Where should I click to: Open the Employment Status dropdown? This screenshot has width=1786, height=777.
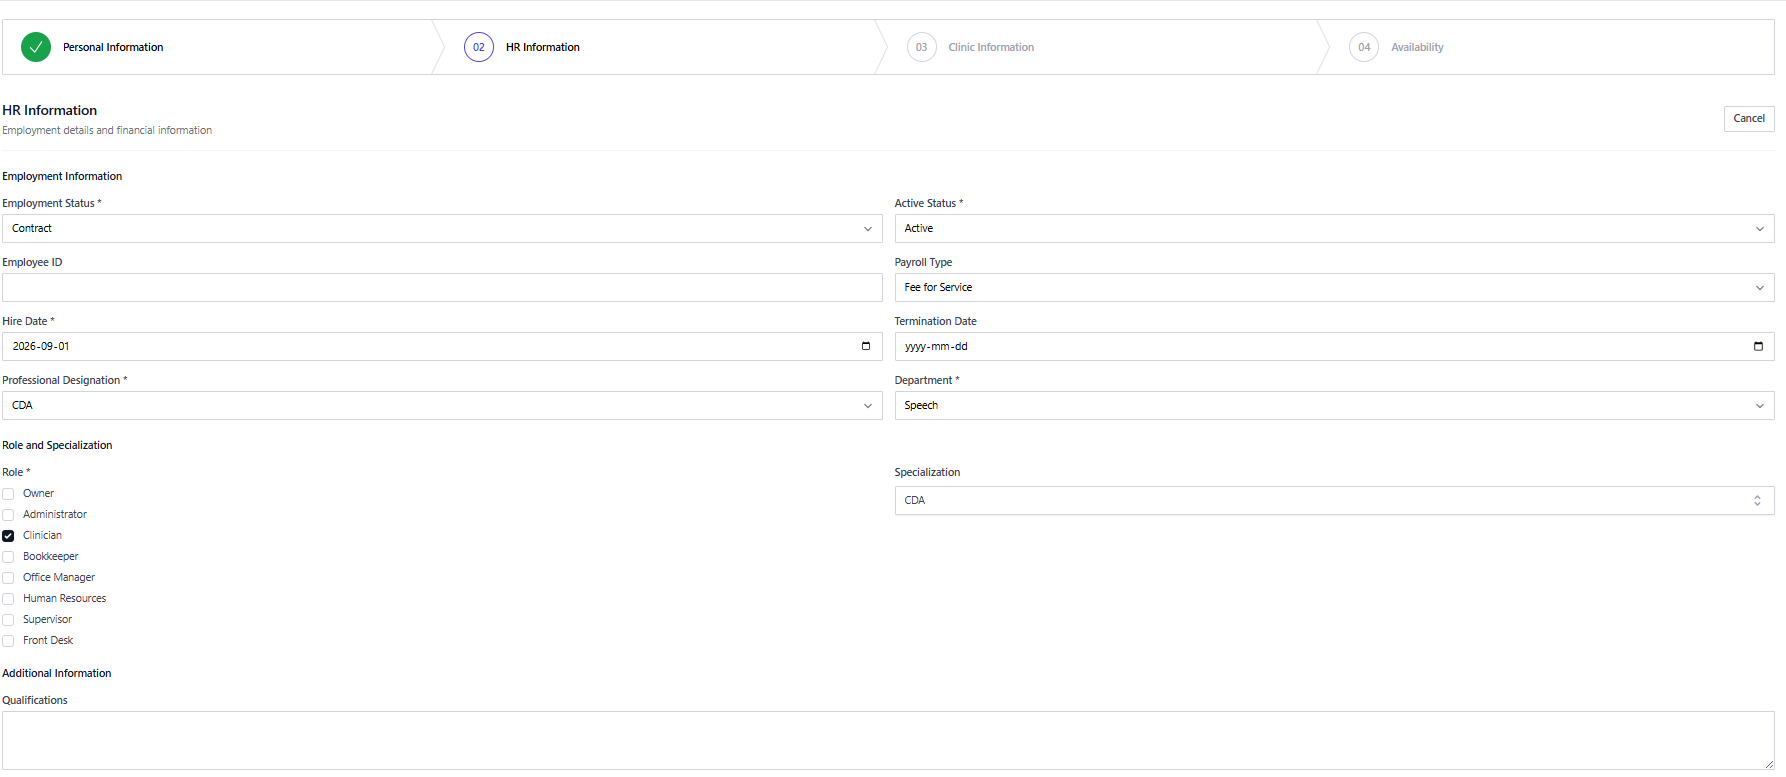(x=442, y=228)
